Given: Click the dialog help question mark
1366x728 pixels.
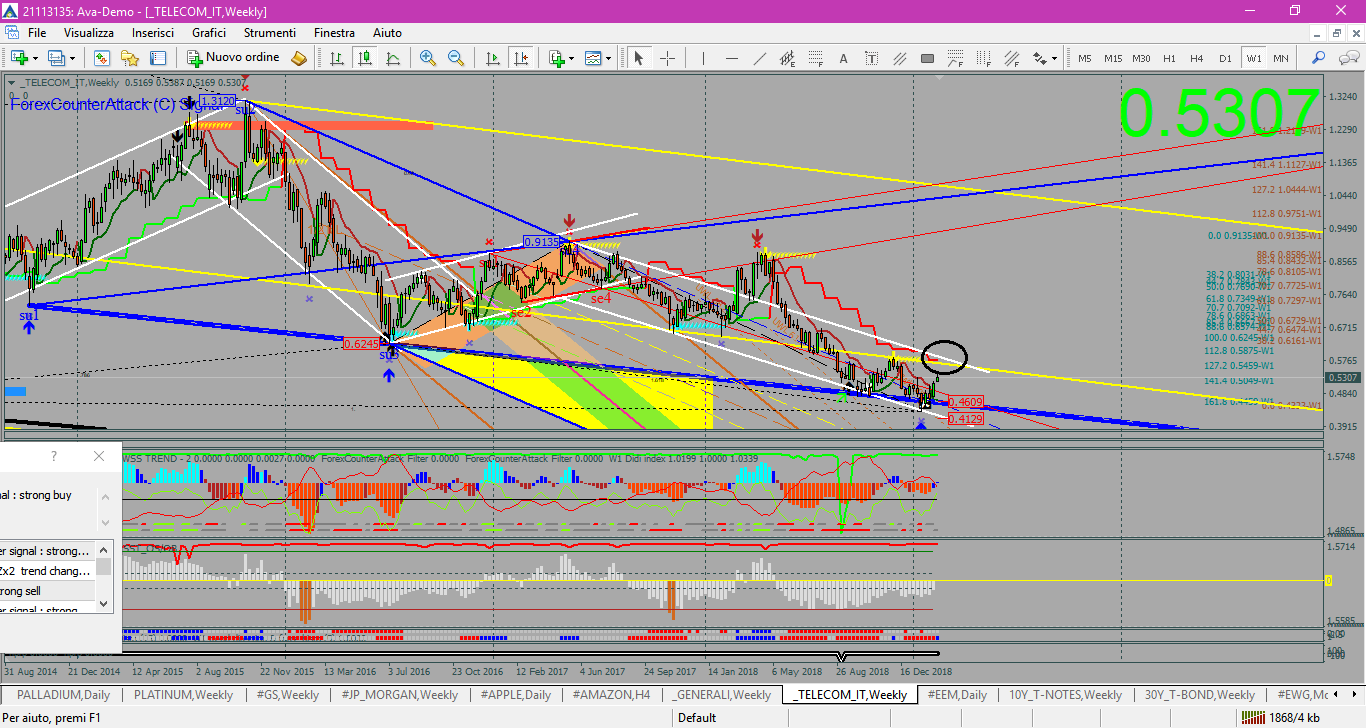Looking at the screenshot, I should 54,456.
